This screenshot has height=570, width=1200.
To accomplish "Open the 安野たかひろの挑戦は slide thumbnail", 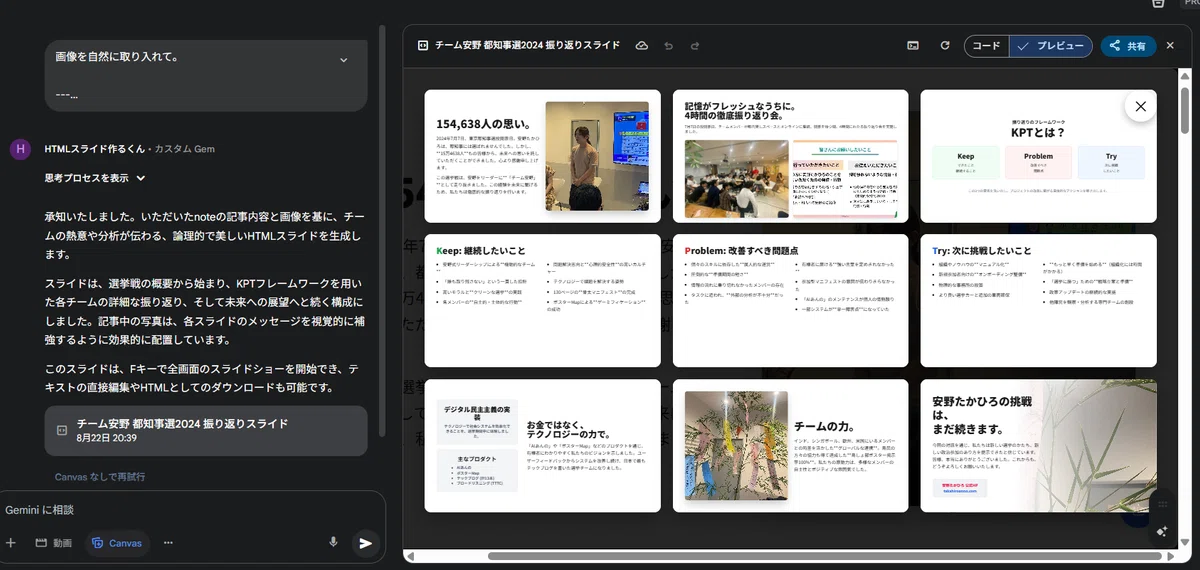I will (1038, 446).
